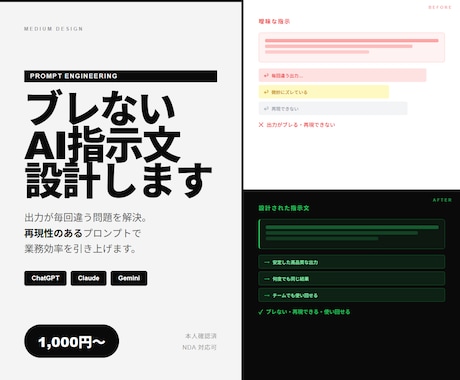Image resolution: width=460 pixels, height=380 pixels.
Task: Click the bold 再現性のある text
Action: click(x=53, y=233)
